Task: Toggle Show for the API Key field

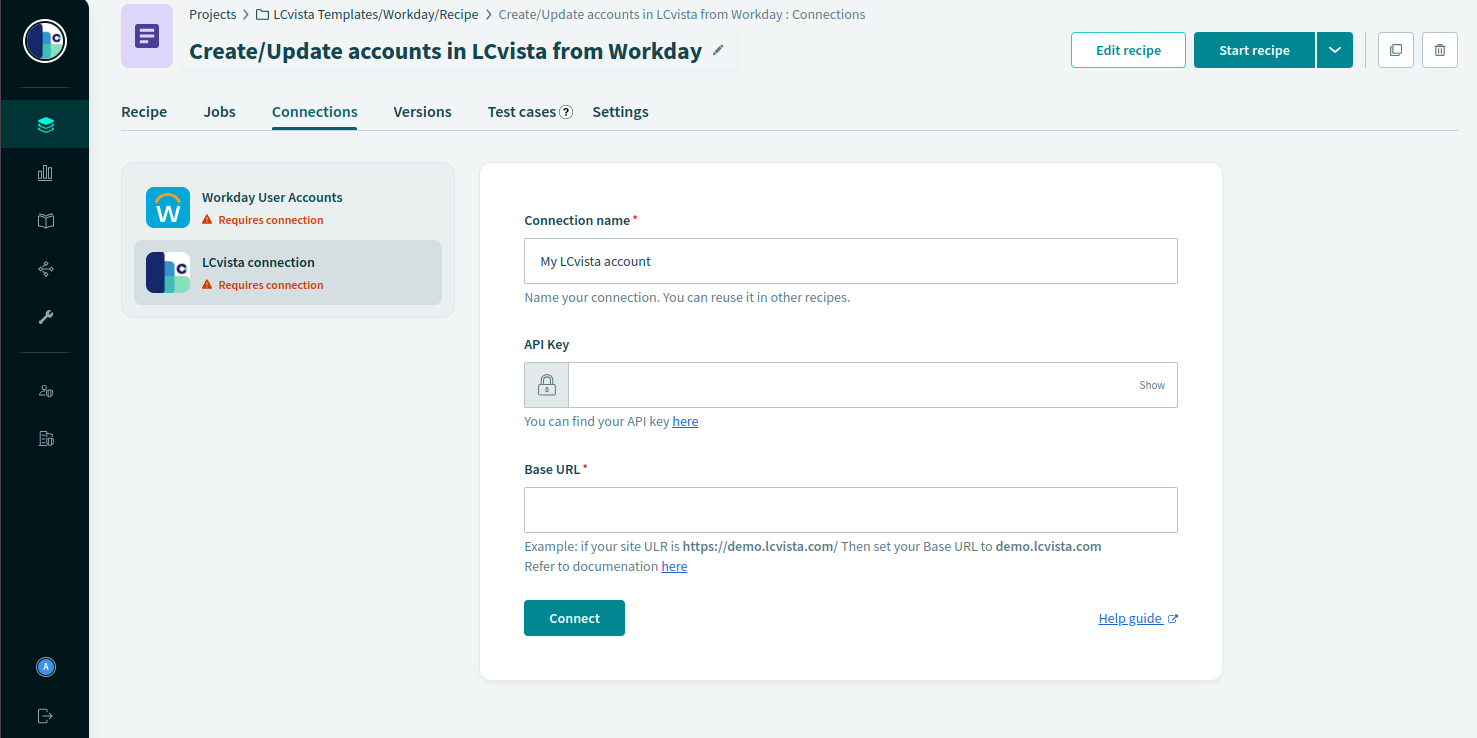Action: point(1152,385)
